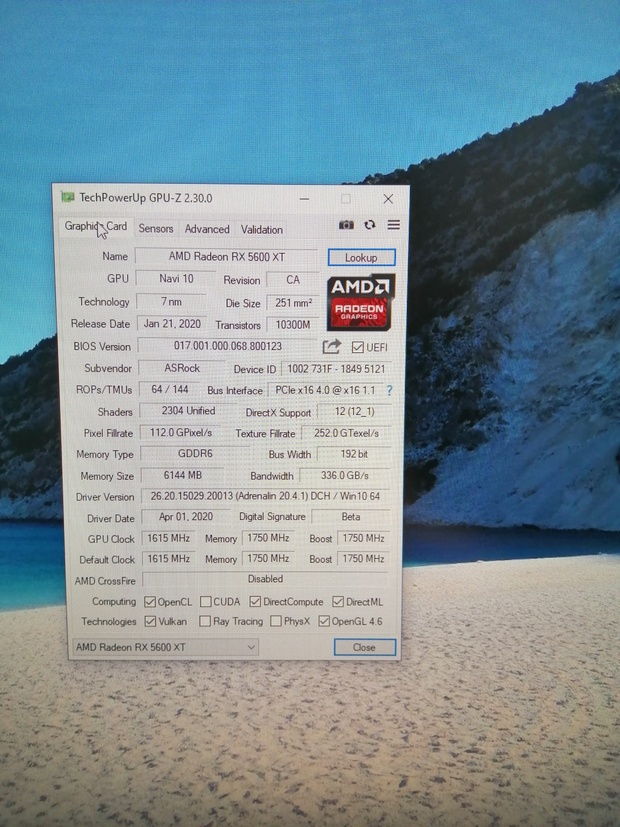Click Bus Interface 'PCIe x16 4.0 @ x16 1.1'

tap(325, 390)
